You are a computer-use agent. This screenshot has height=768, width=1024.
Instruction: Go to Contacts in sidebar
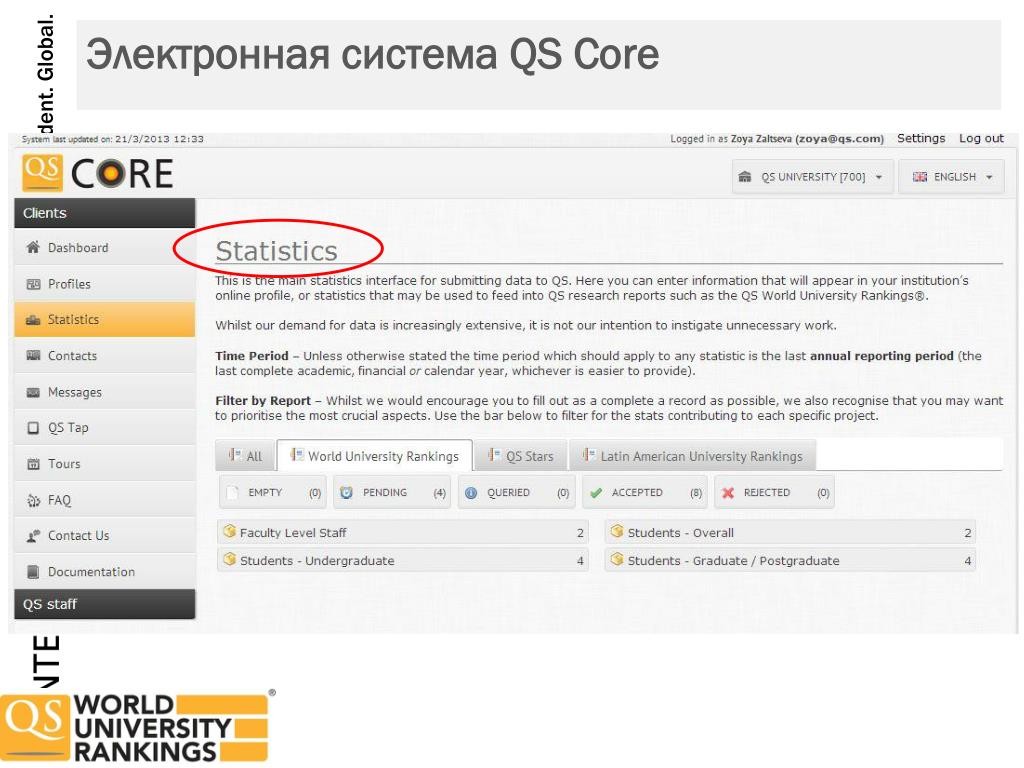click(x=104, y=355)
